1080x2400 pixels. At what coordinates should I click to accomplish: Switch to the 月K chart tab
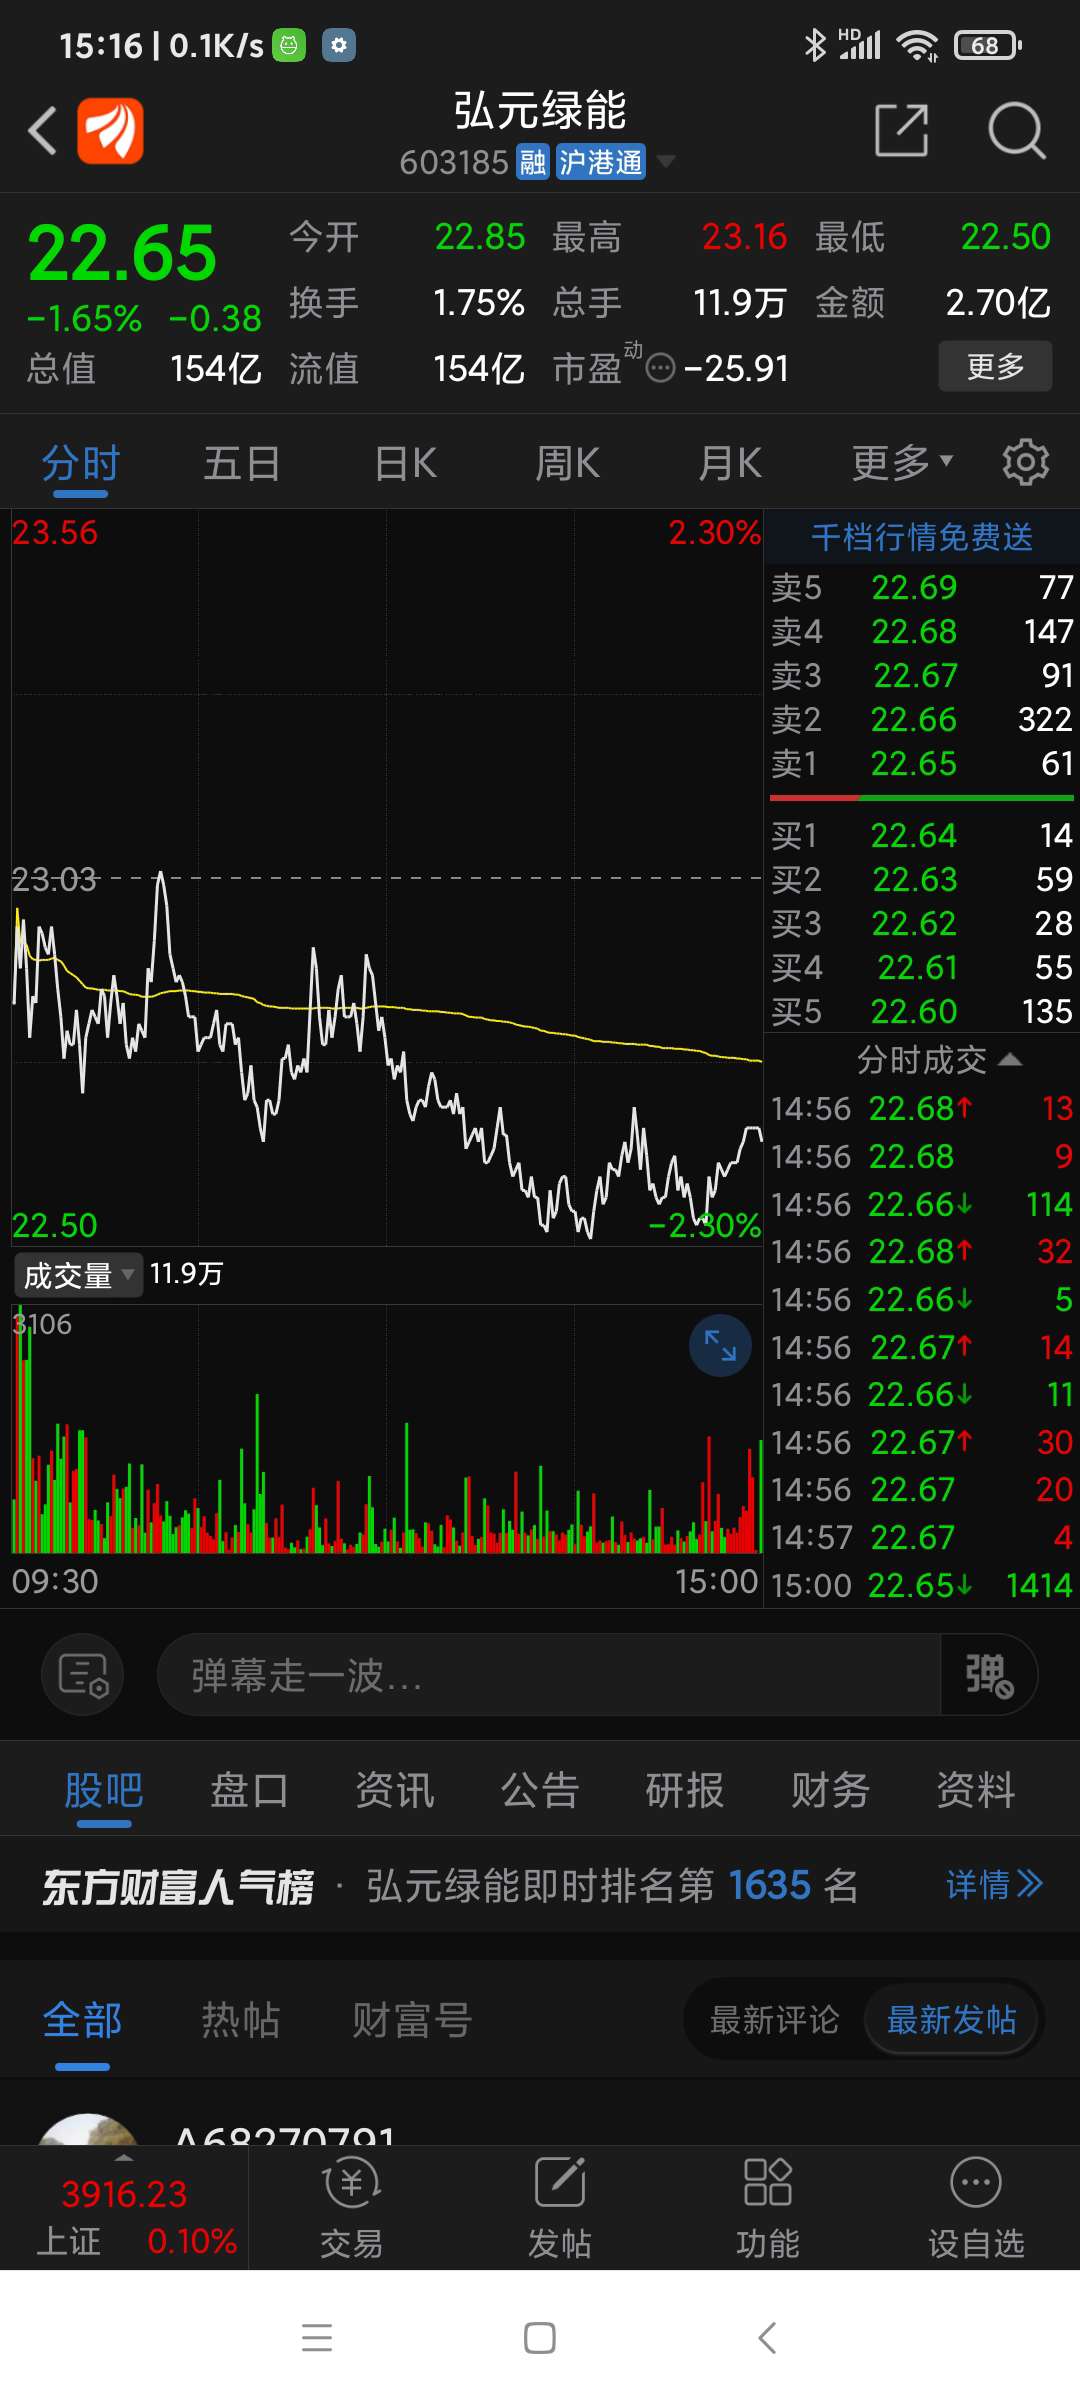point(730,464)
